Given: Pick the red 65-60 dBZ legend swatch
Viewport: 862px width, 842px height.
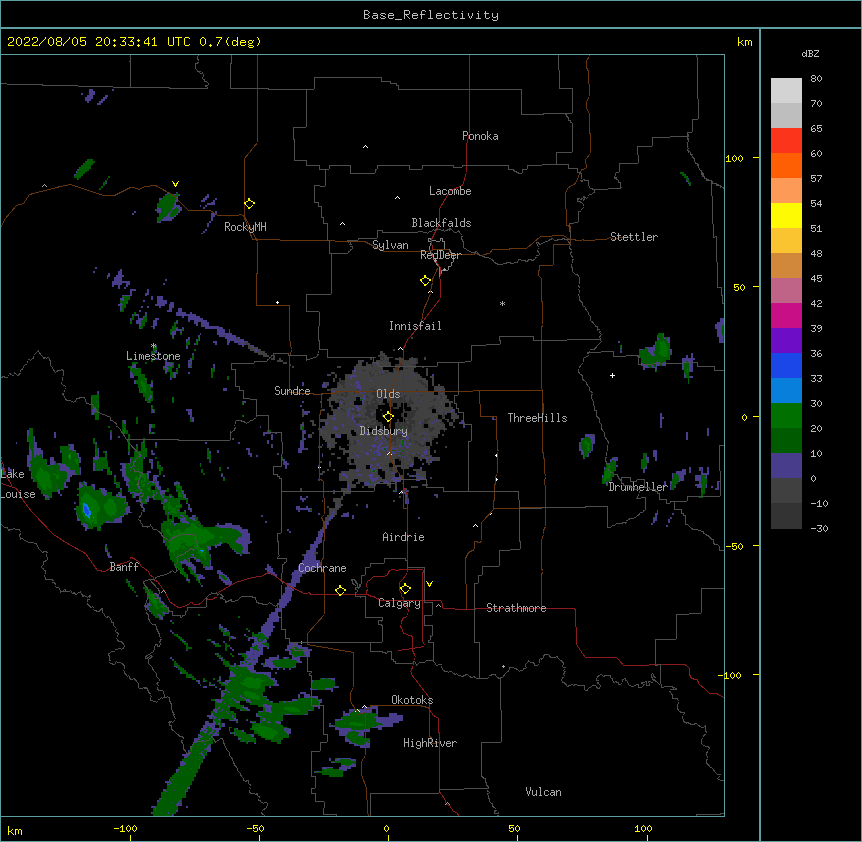Looking at the screenshot, I should coord(786,141).
